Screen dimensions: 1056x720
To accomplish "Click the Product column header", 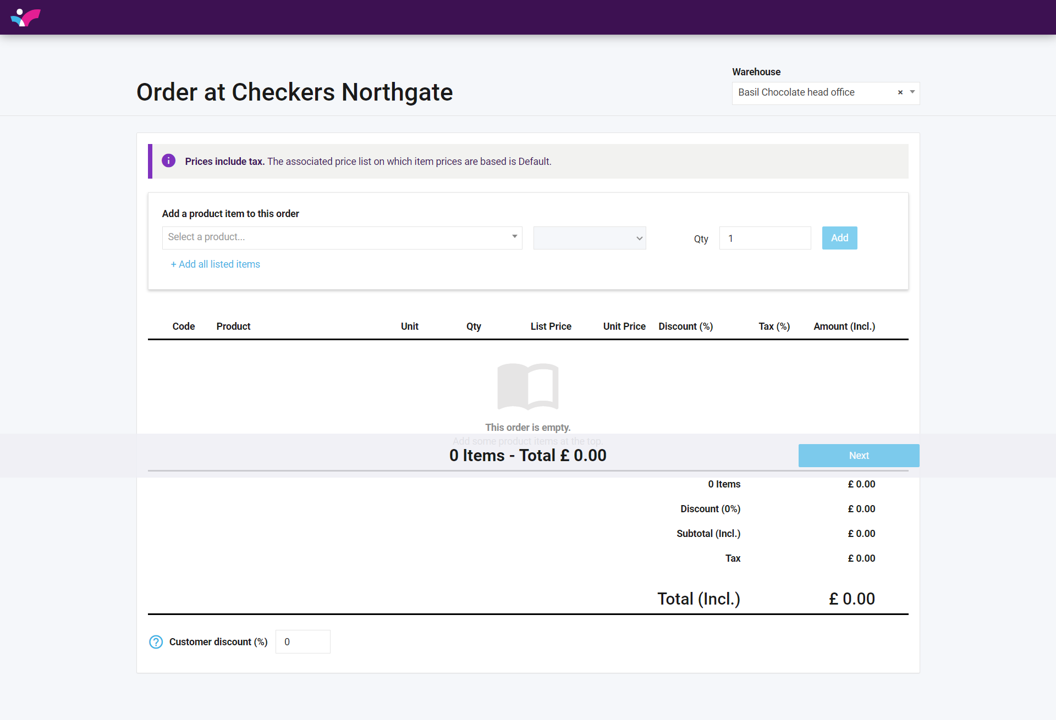I will (233, 326).
